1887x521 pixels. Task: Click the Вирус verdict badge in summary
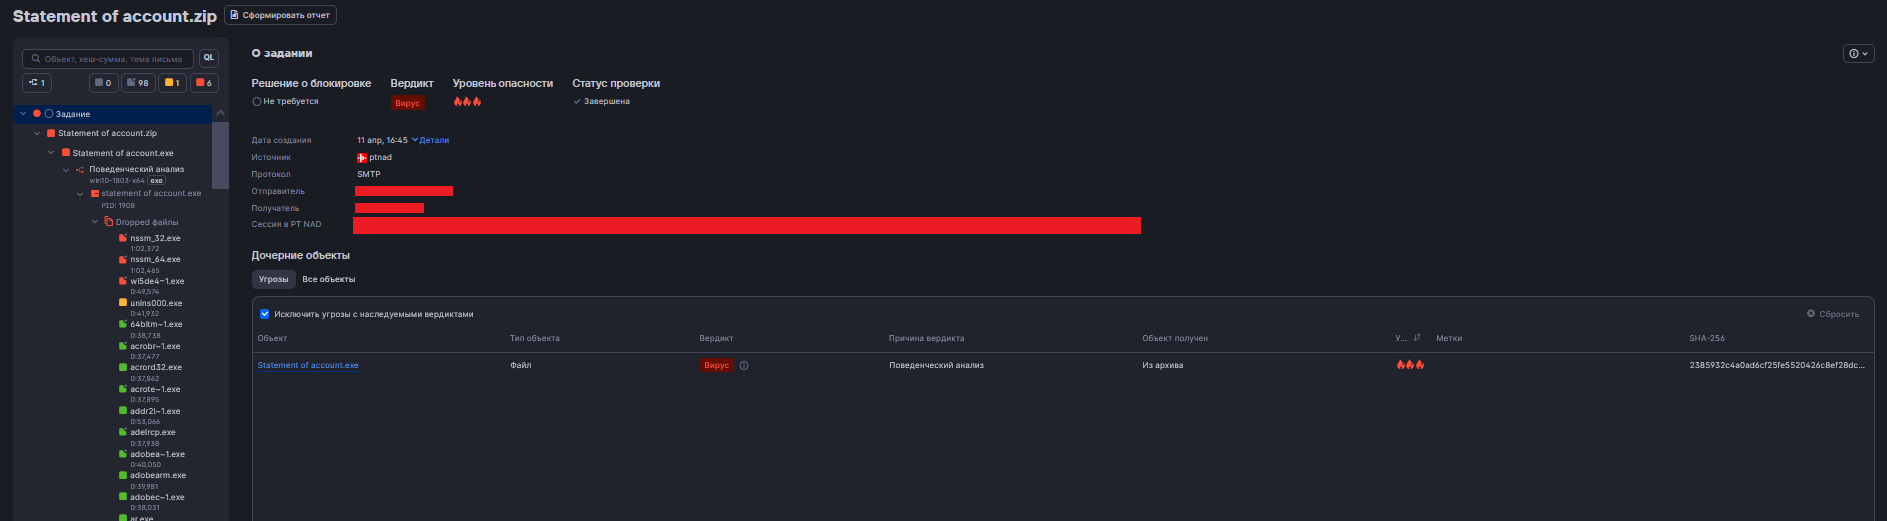(x=408, y=103)
